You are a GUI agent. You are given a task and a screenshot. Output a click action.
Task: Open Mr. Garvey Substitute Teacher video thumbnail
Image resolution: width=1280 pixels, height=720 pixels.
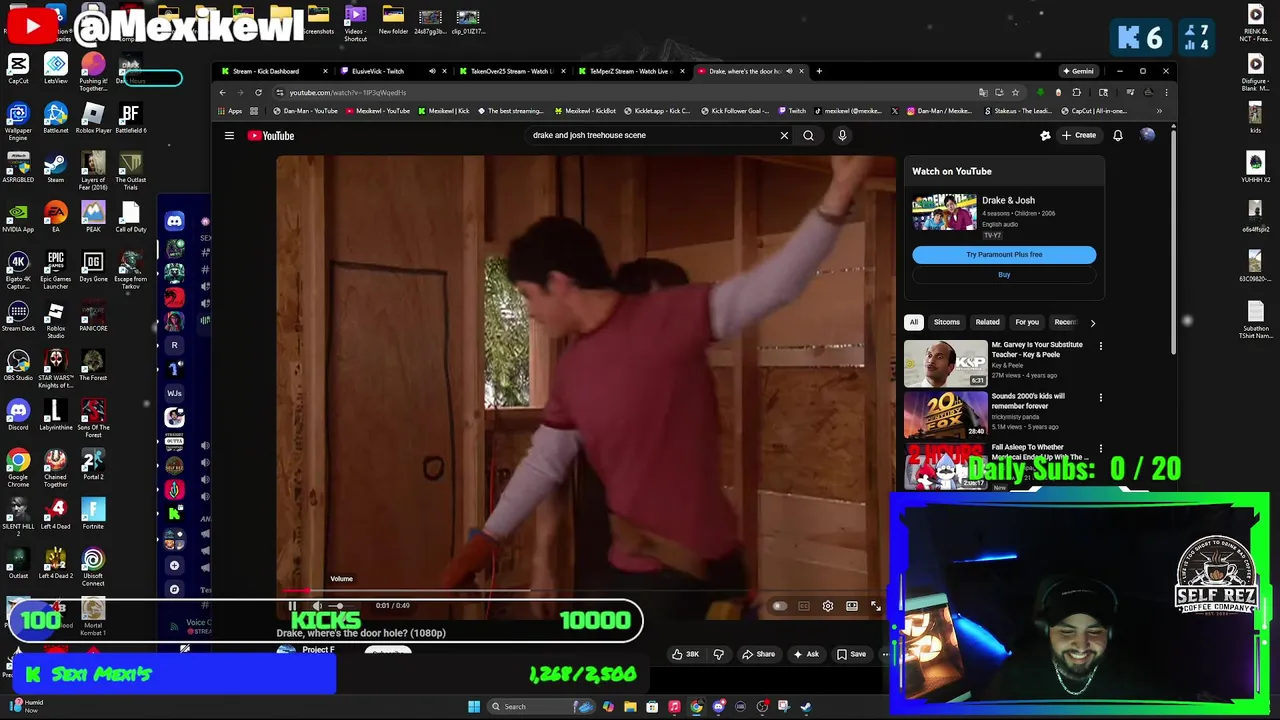945,363
